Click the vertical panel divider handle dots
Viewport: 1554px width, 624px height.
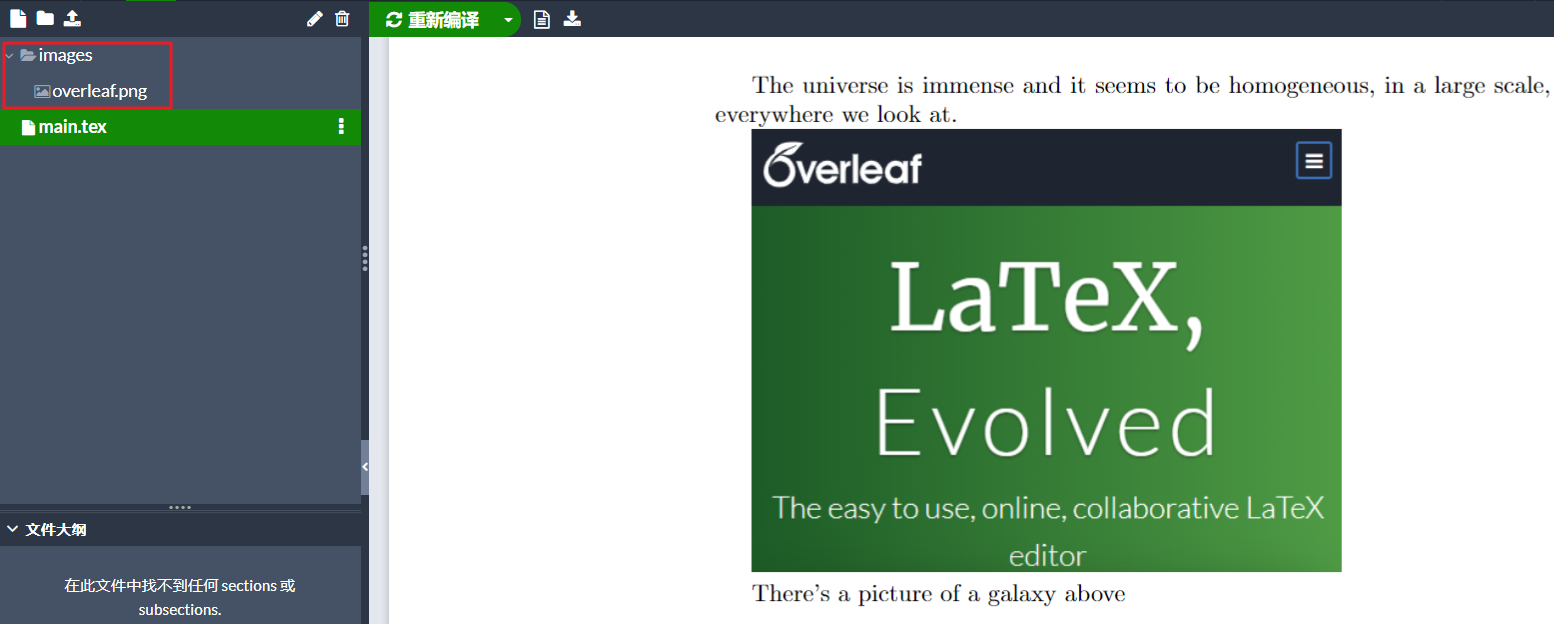pyautogui.click(x=365, y=258)
